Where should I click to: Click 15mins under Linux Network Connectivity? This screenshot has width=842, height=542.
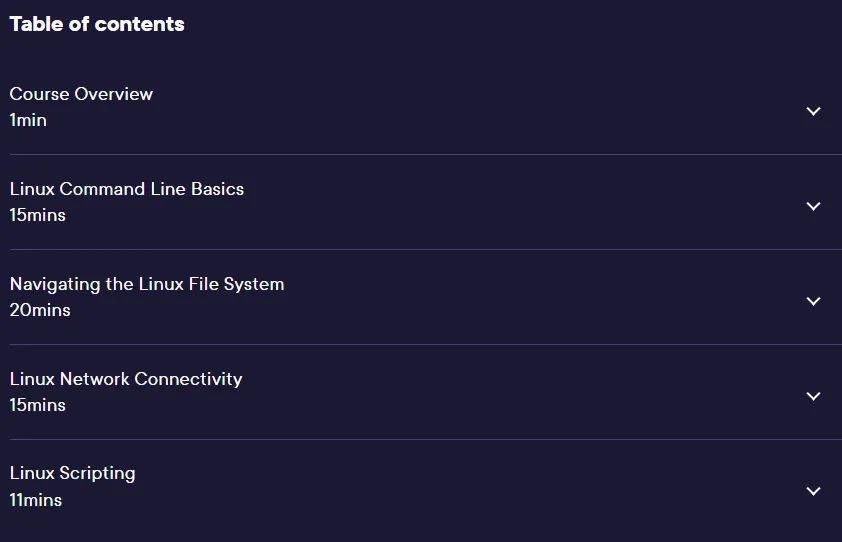[38, 405]
